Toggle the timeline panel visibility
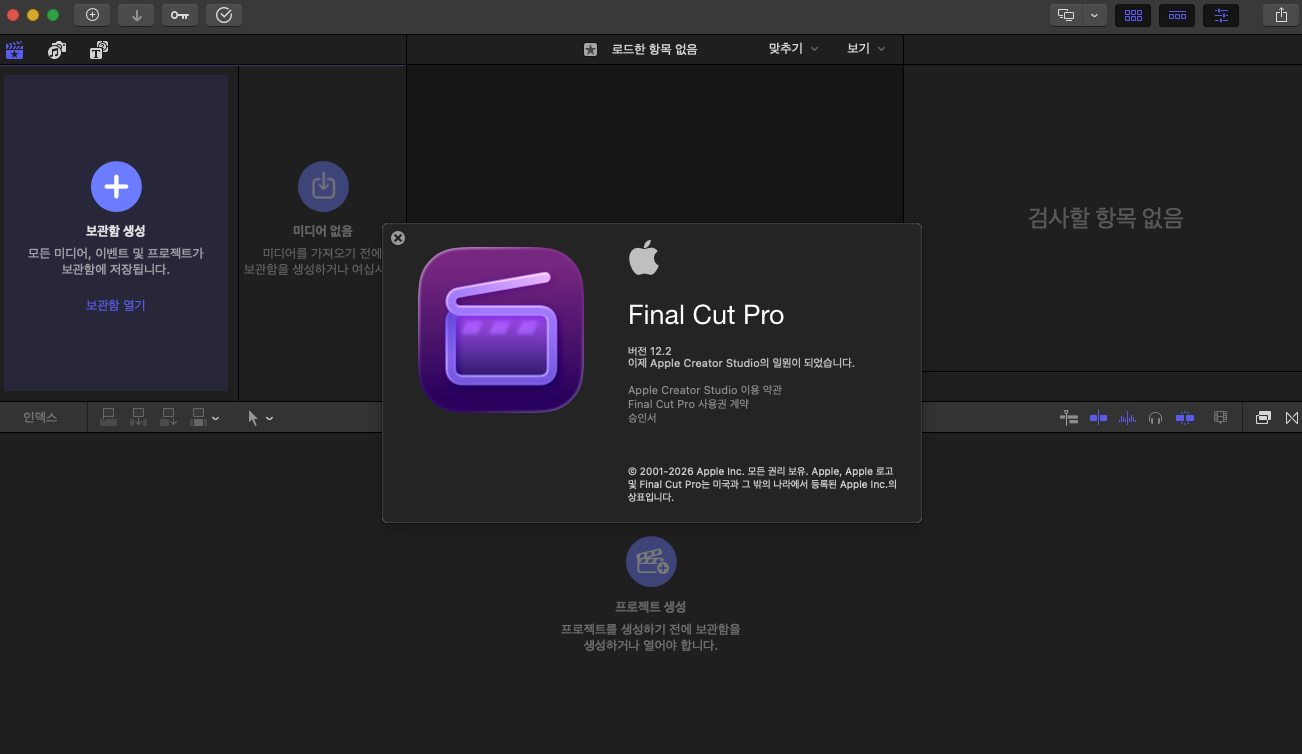The image size is (1302, 754). (x=1177, y=15)
